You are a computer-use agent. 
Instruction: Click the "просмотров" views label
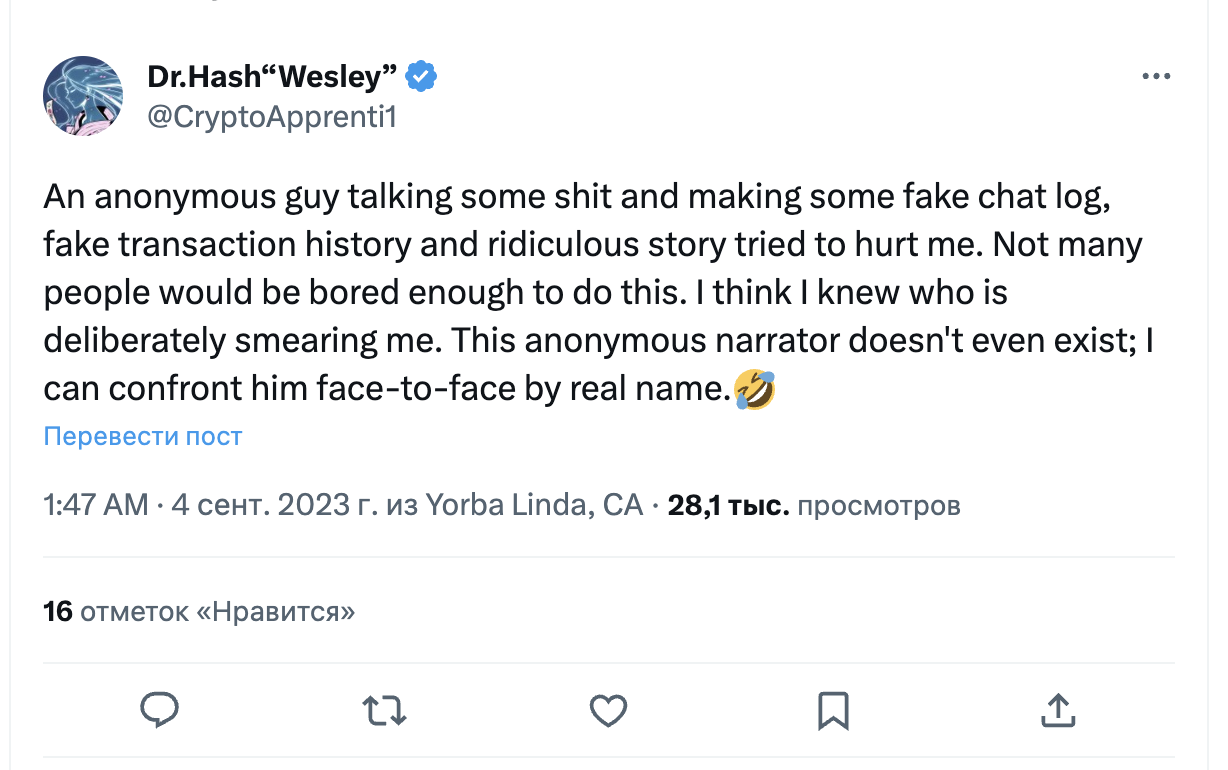point(880,505)
